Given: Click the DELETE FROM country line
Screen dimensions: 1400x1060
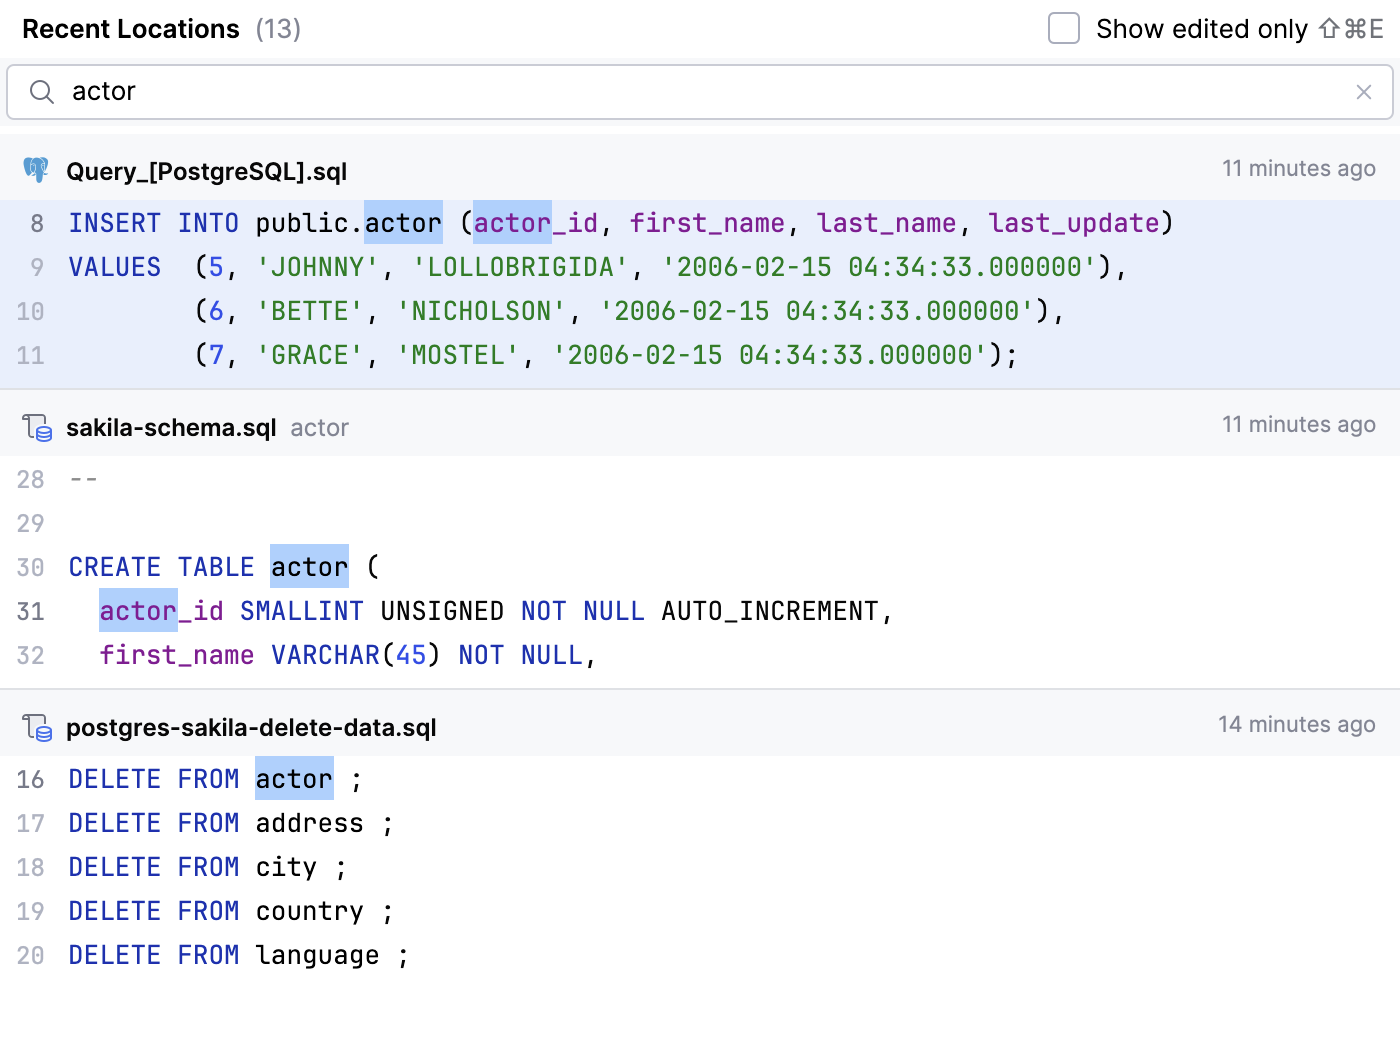Looking at the screenshot, I should (x=230, y=911).
